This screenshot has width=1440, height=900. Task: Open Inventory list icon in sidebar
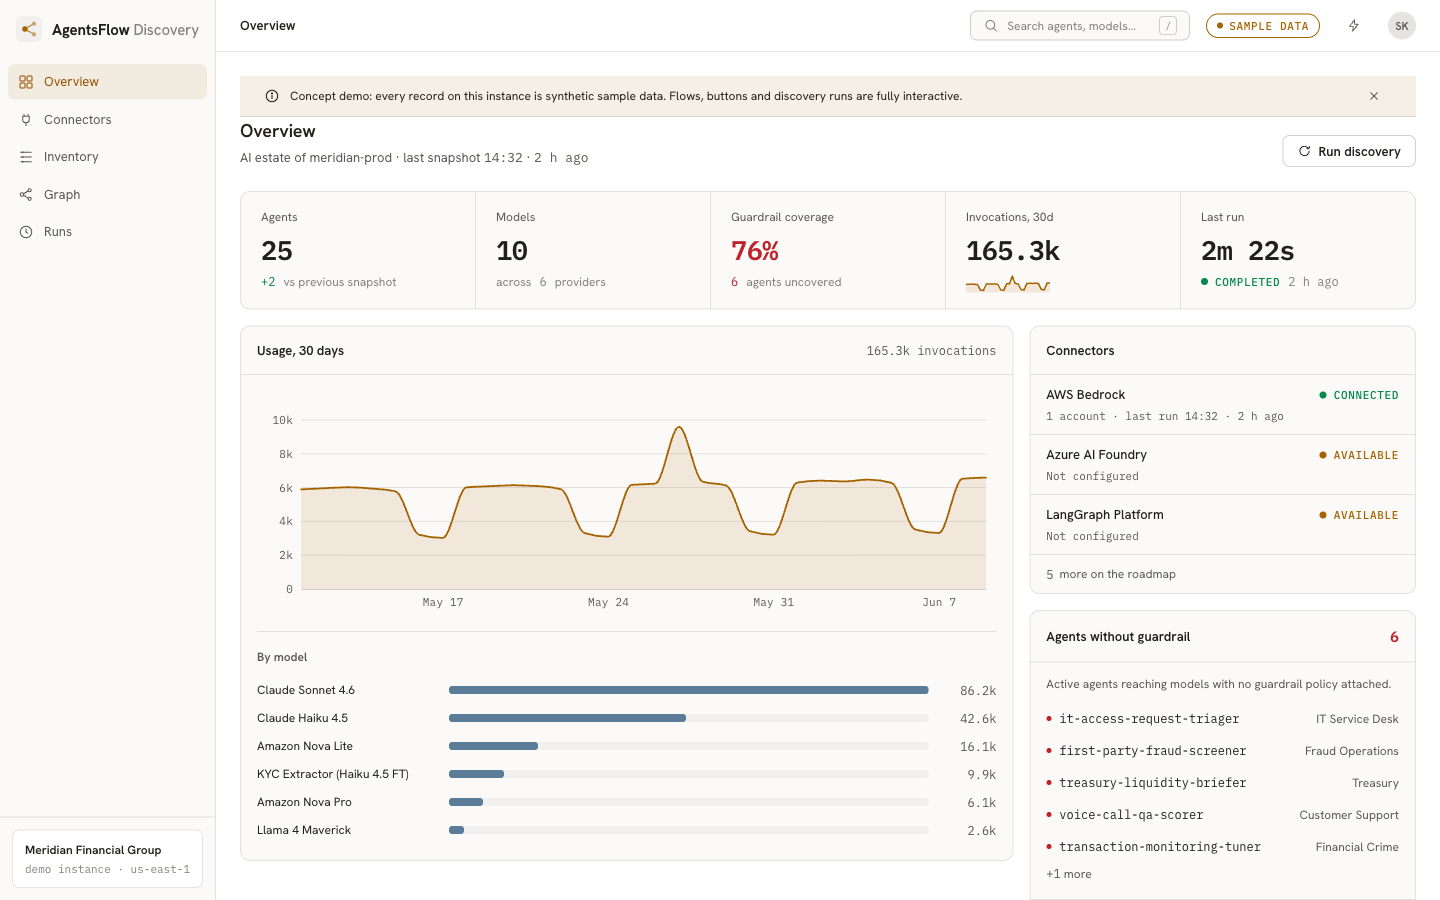pyautogui.click(x=26, y=157)
